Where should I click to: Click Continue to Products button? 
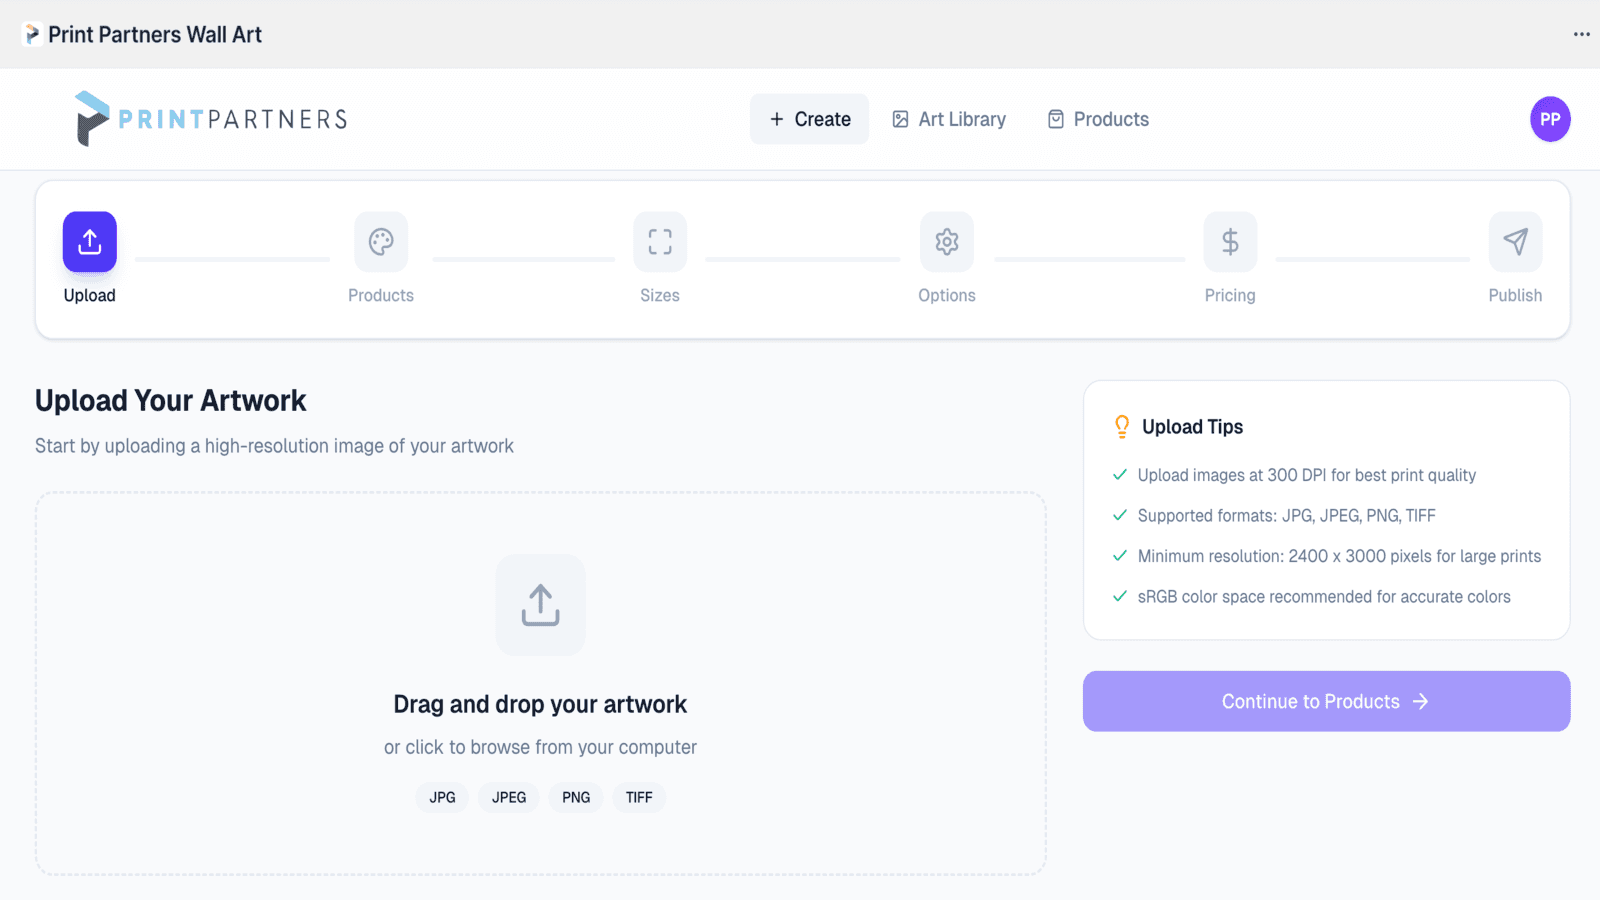click(x=1326, y=701)
